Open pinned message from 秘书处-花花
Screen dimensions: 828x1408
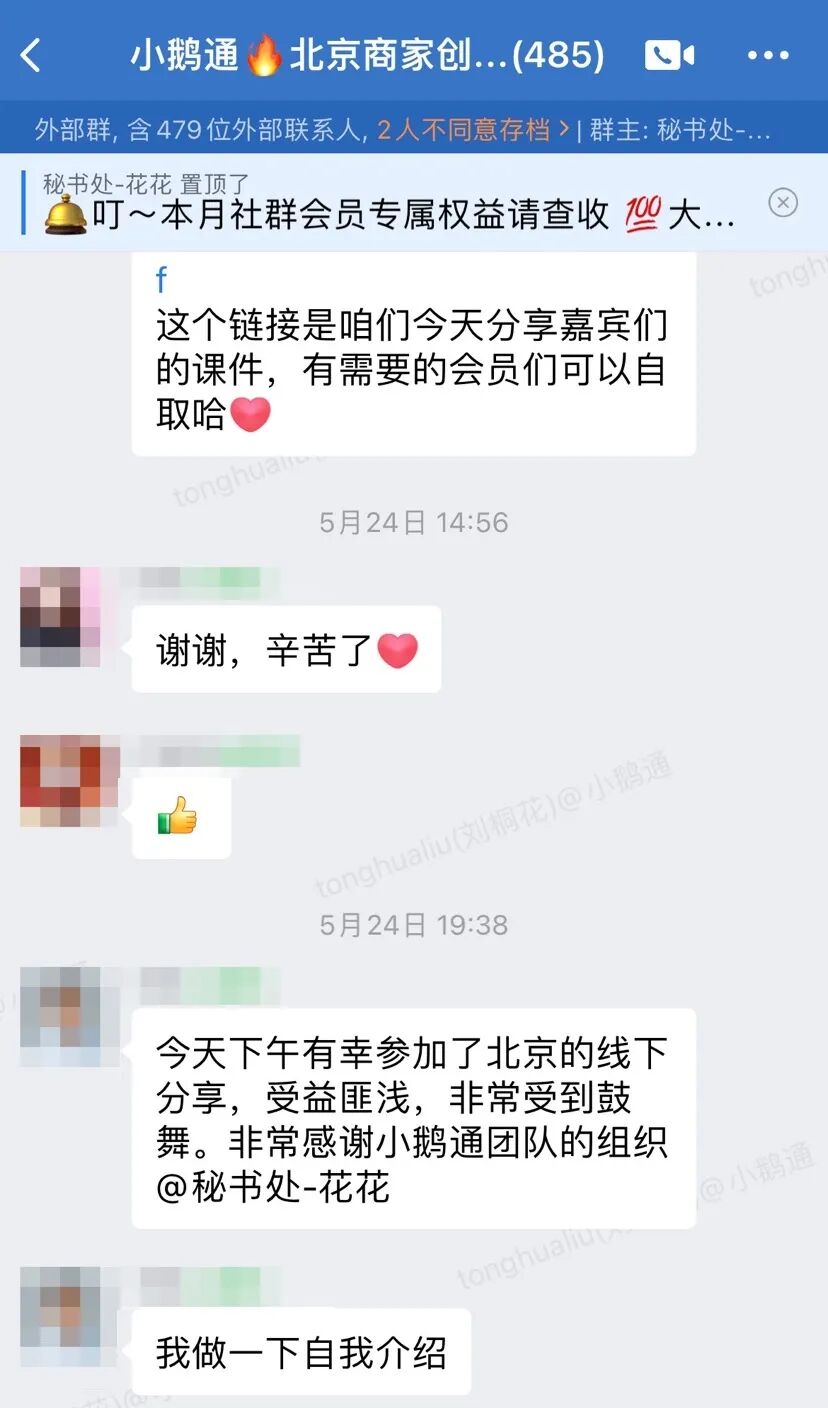390,203
